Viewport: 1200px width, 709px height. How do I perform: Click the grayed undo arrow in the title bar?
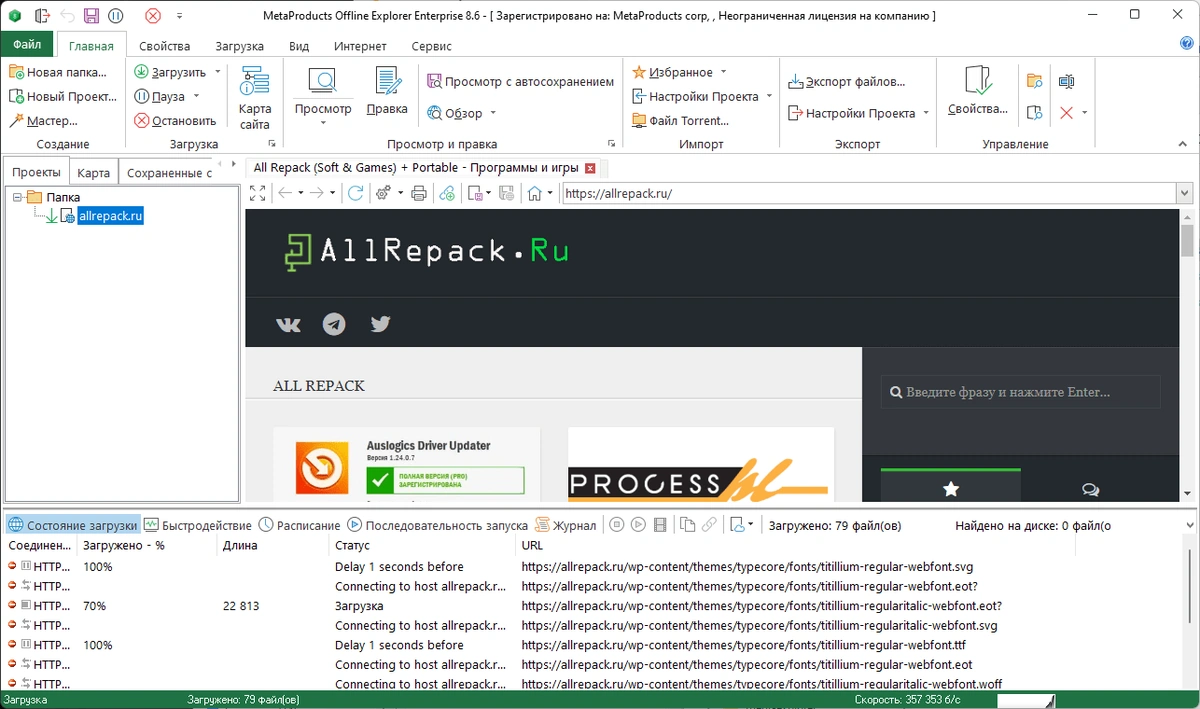67,15
